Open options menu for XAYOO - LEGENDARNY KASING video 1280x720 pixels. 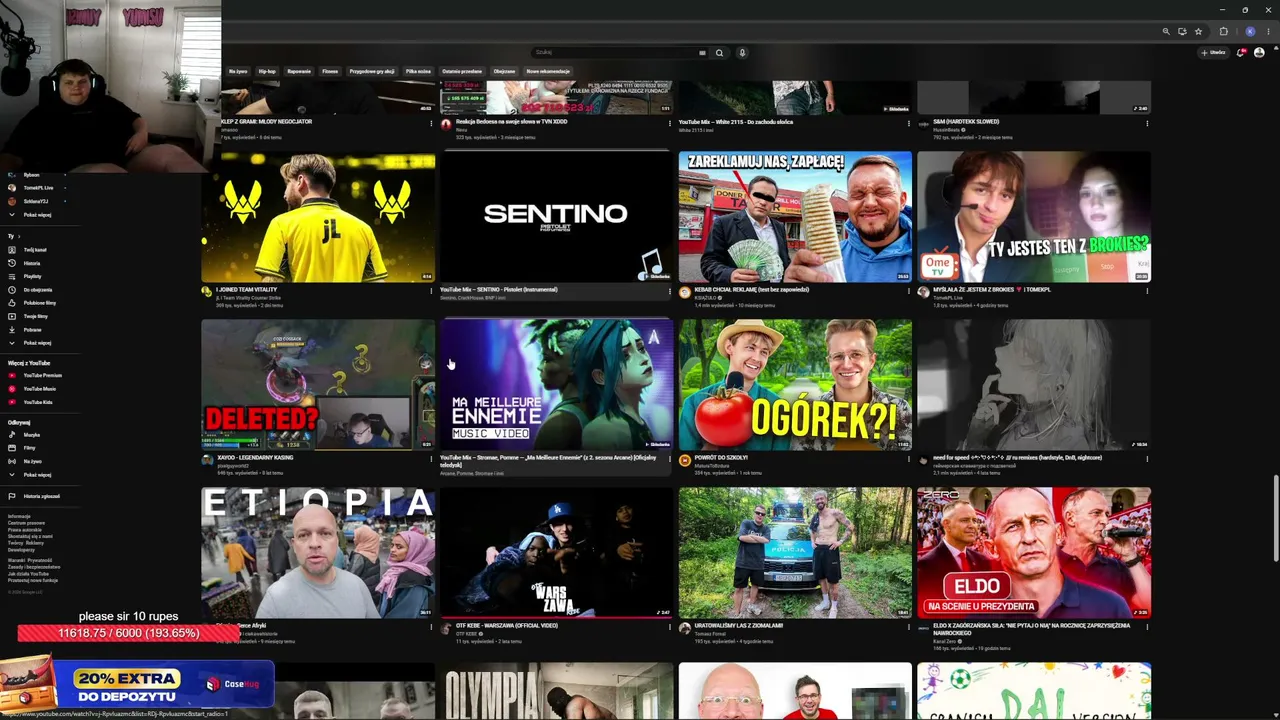[431, 459]
